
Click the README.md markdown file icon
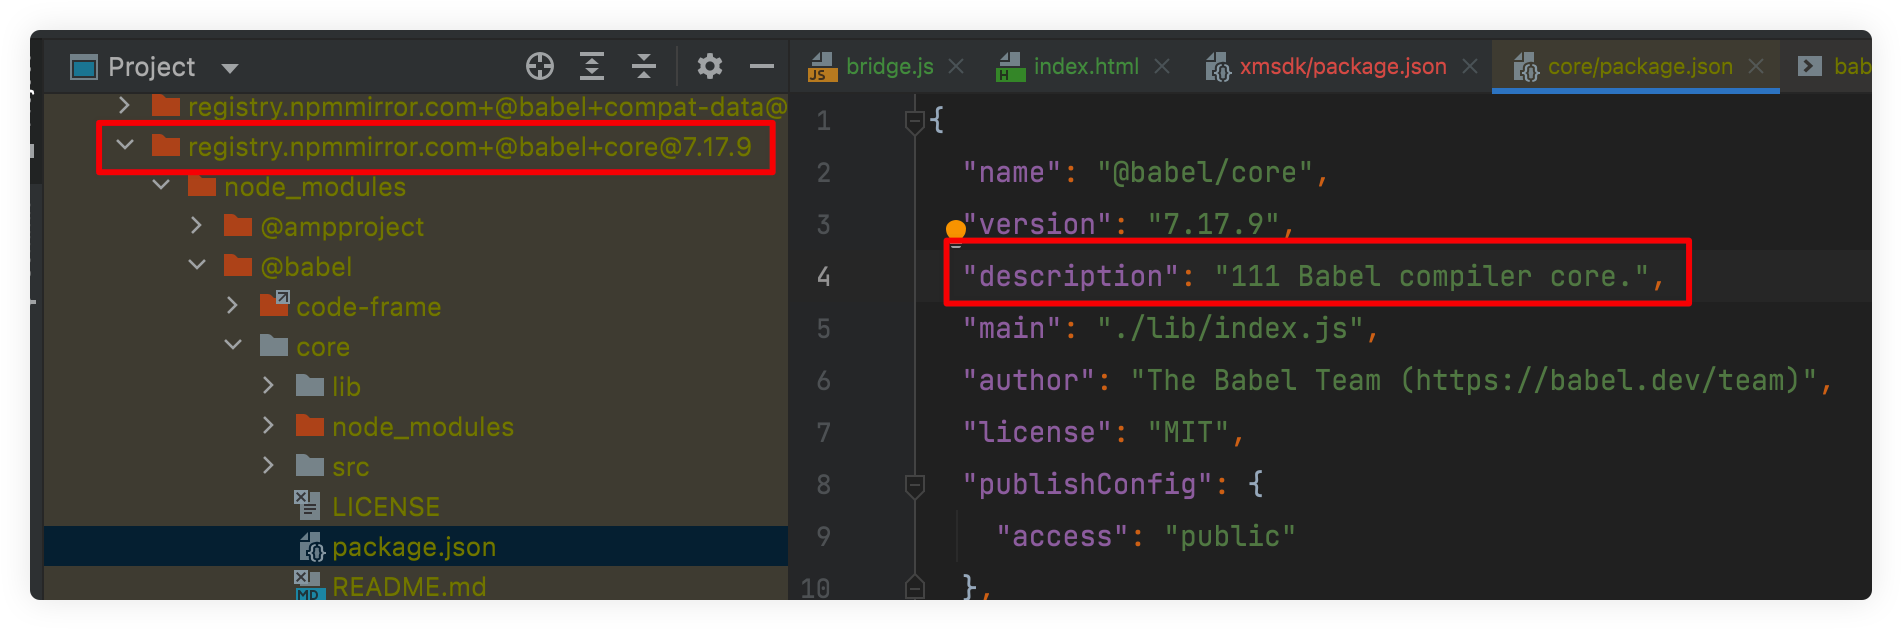click(307, 585)
